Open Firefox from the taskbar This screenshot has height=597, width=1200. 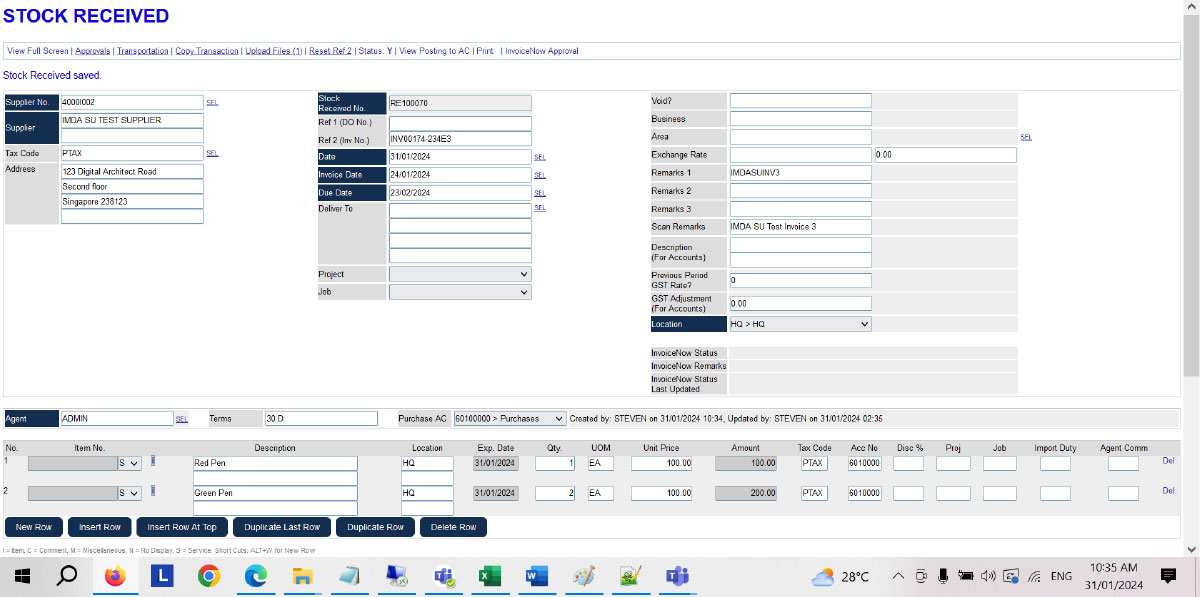pyautogui.click(x=116, y=576)
